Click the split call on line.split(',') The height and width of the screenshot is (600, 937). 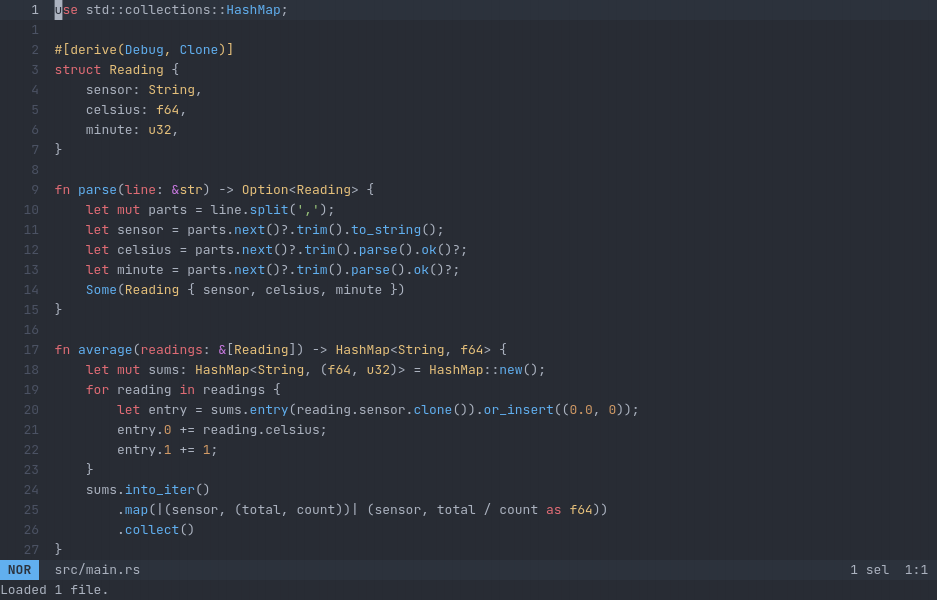(x=269, y=210)
